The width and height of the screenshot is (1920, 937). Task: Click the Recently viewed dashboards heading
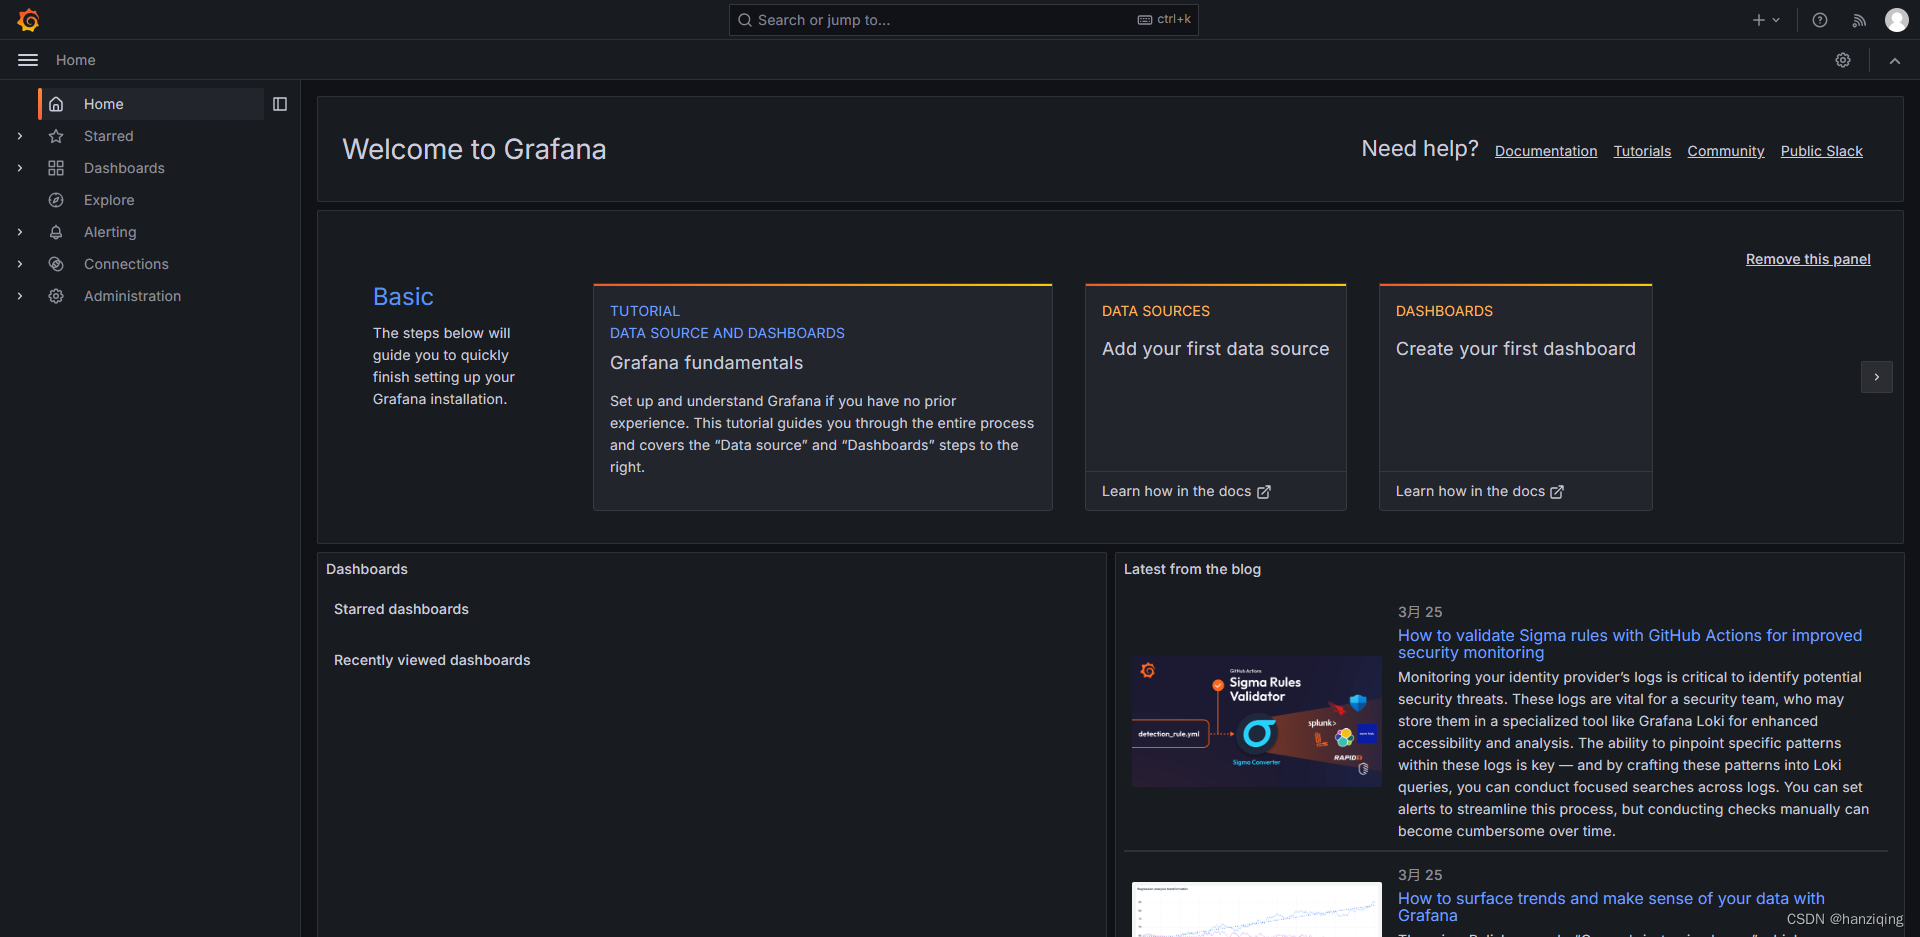(432, 660)
